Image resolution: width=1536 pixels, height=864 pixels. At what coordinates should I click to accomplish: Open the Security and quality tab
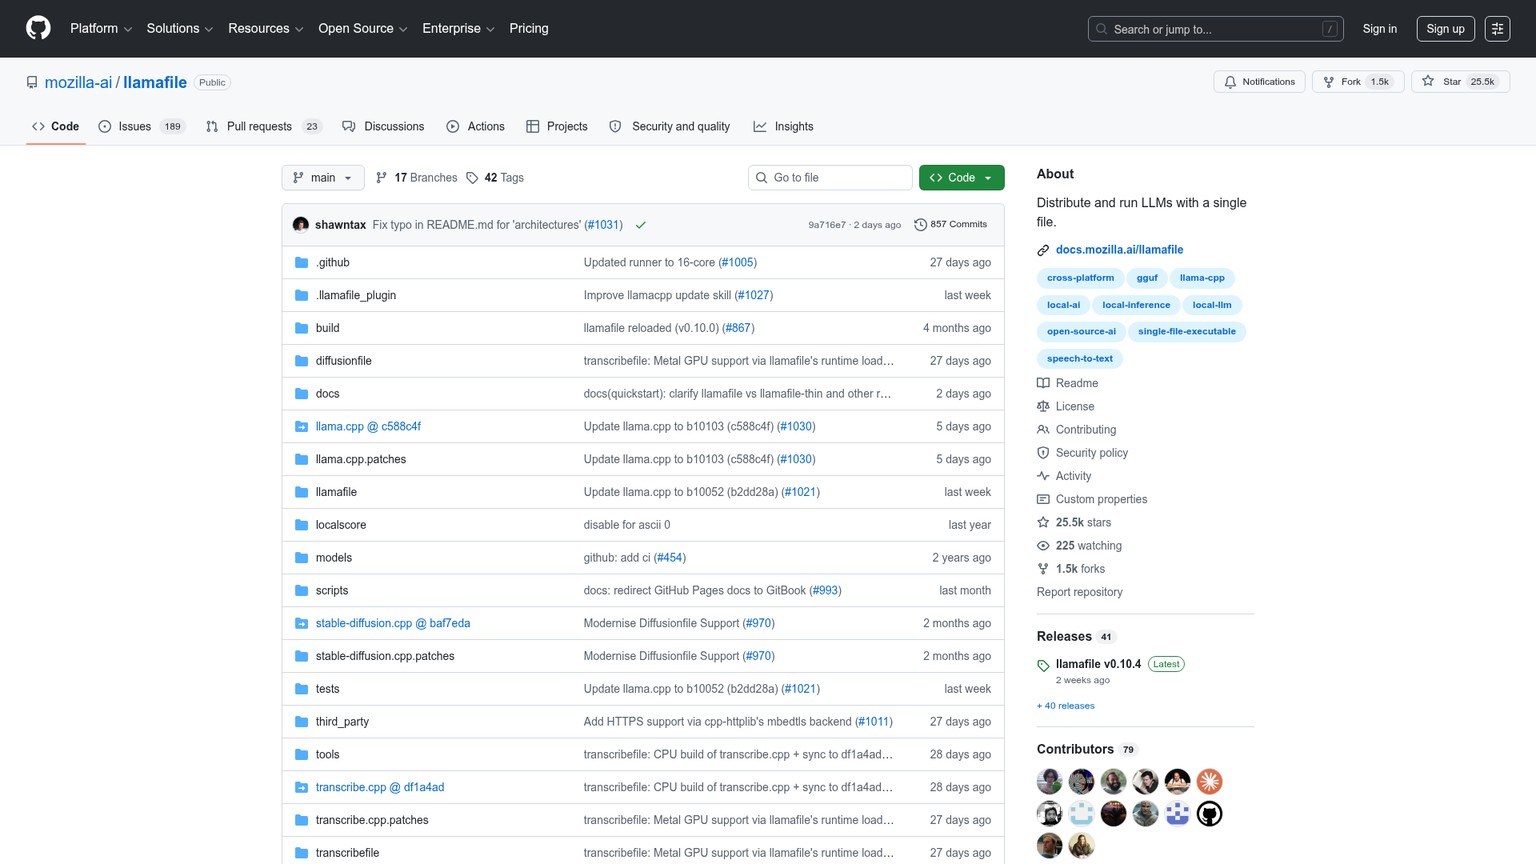670,127
